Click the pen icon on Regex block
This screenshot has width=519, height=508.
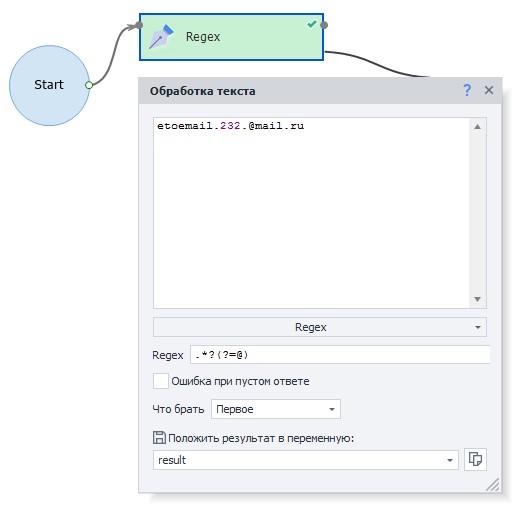162,37
